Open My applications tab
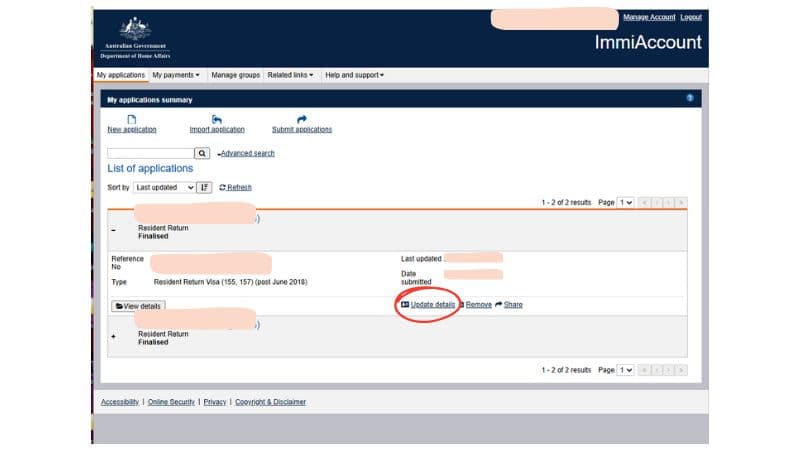The image size is (800, 450). [x=121, y=75]
